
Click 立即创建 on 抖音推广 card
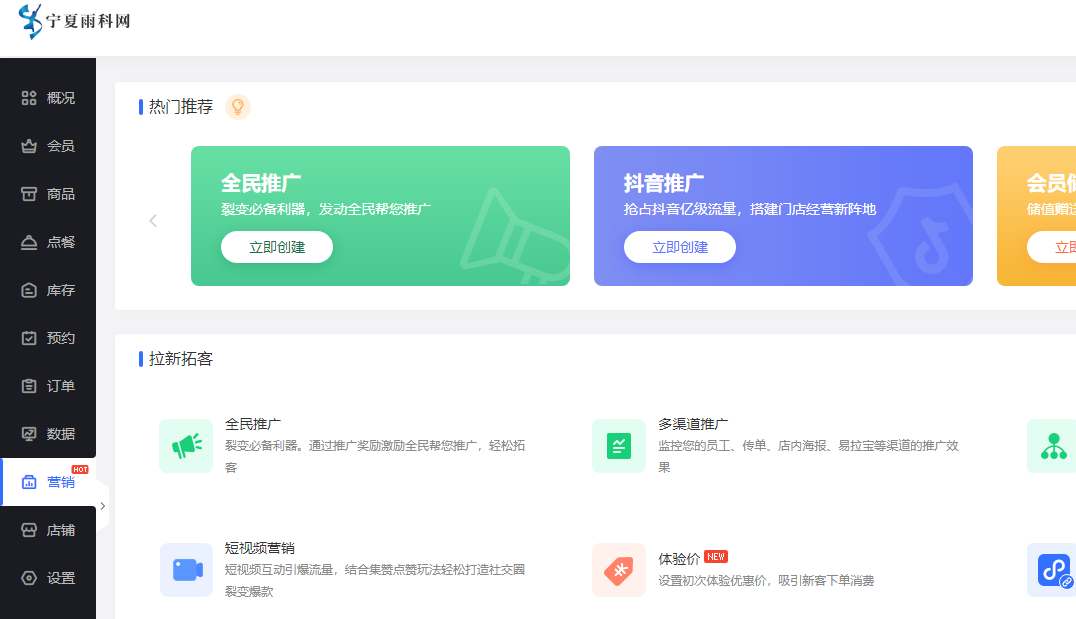[x=680, y=247]
